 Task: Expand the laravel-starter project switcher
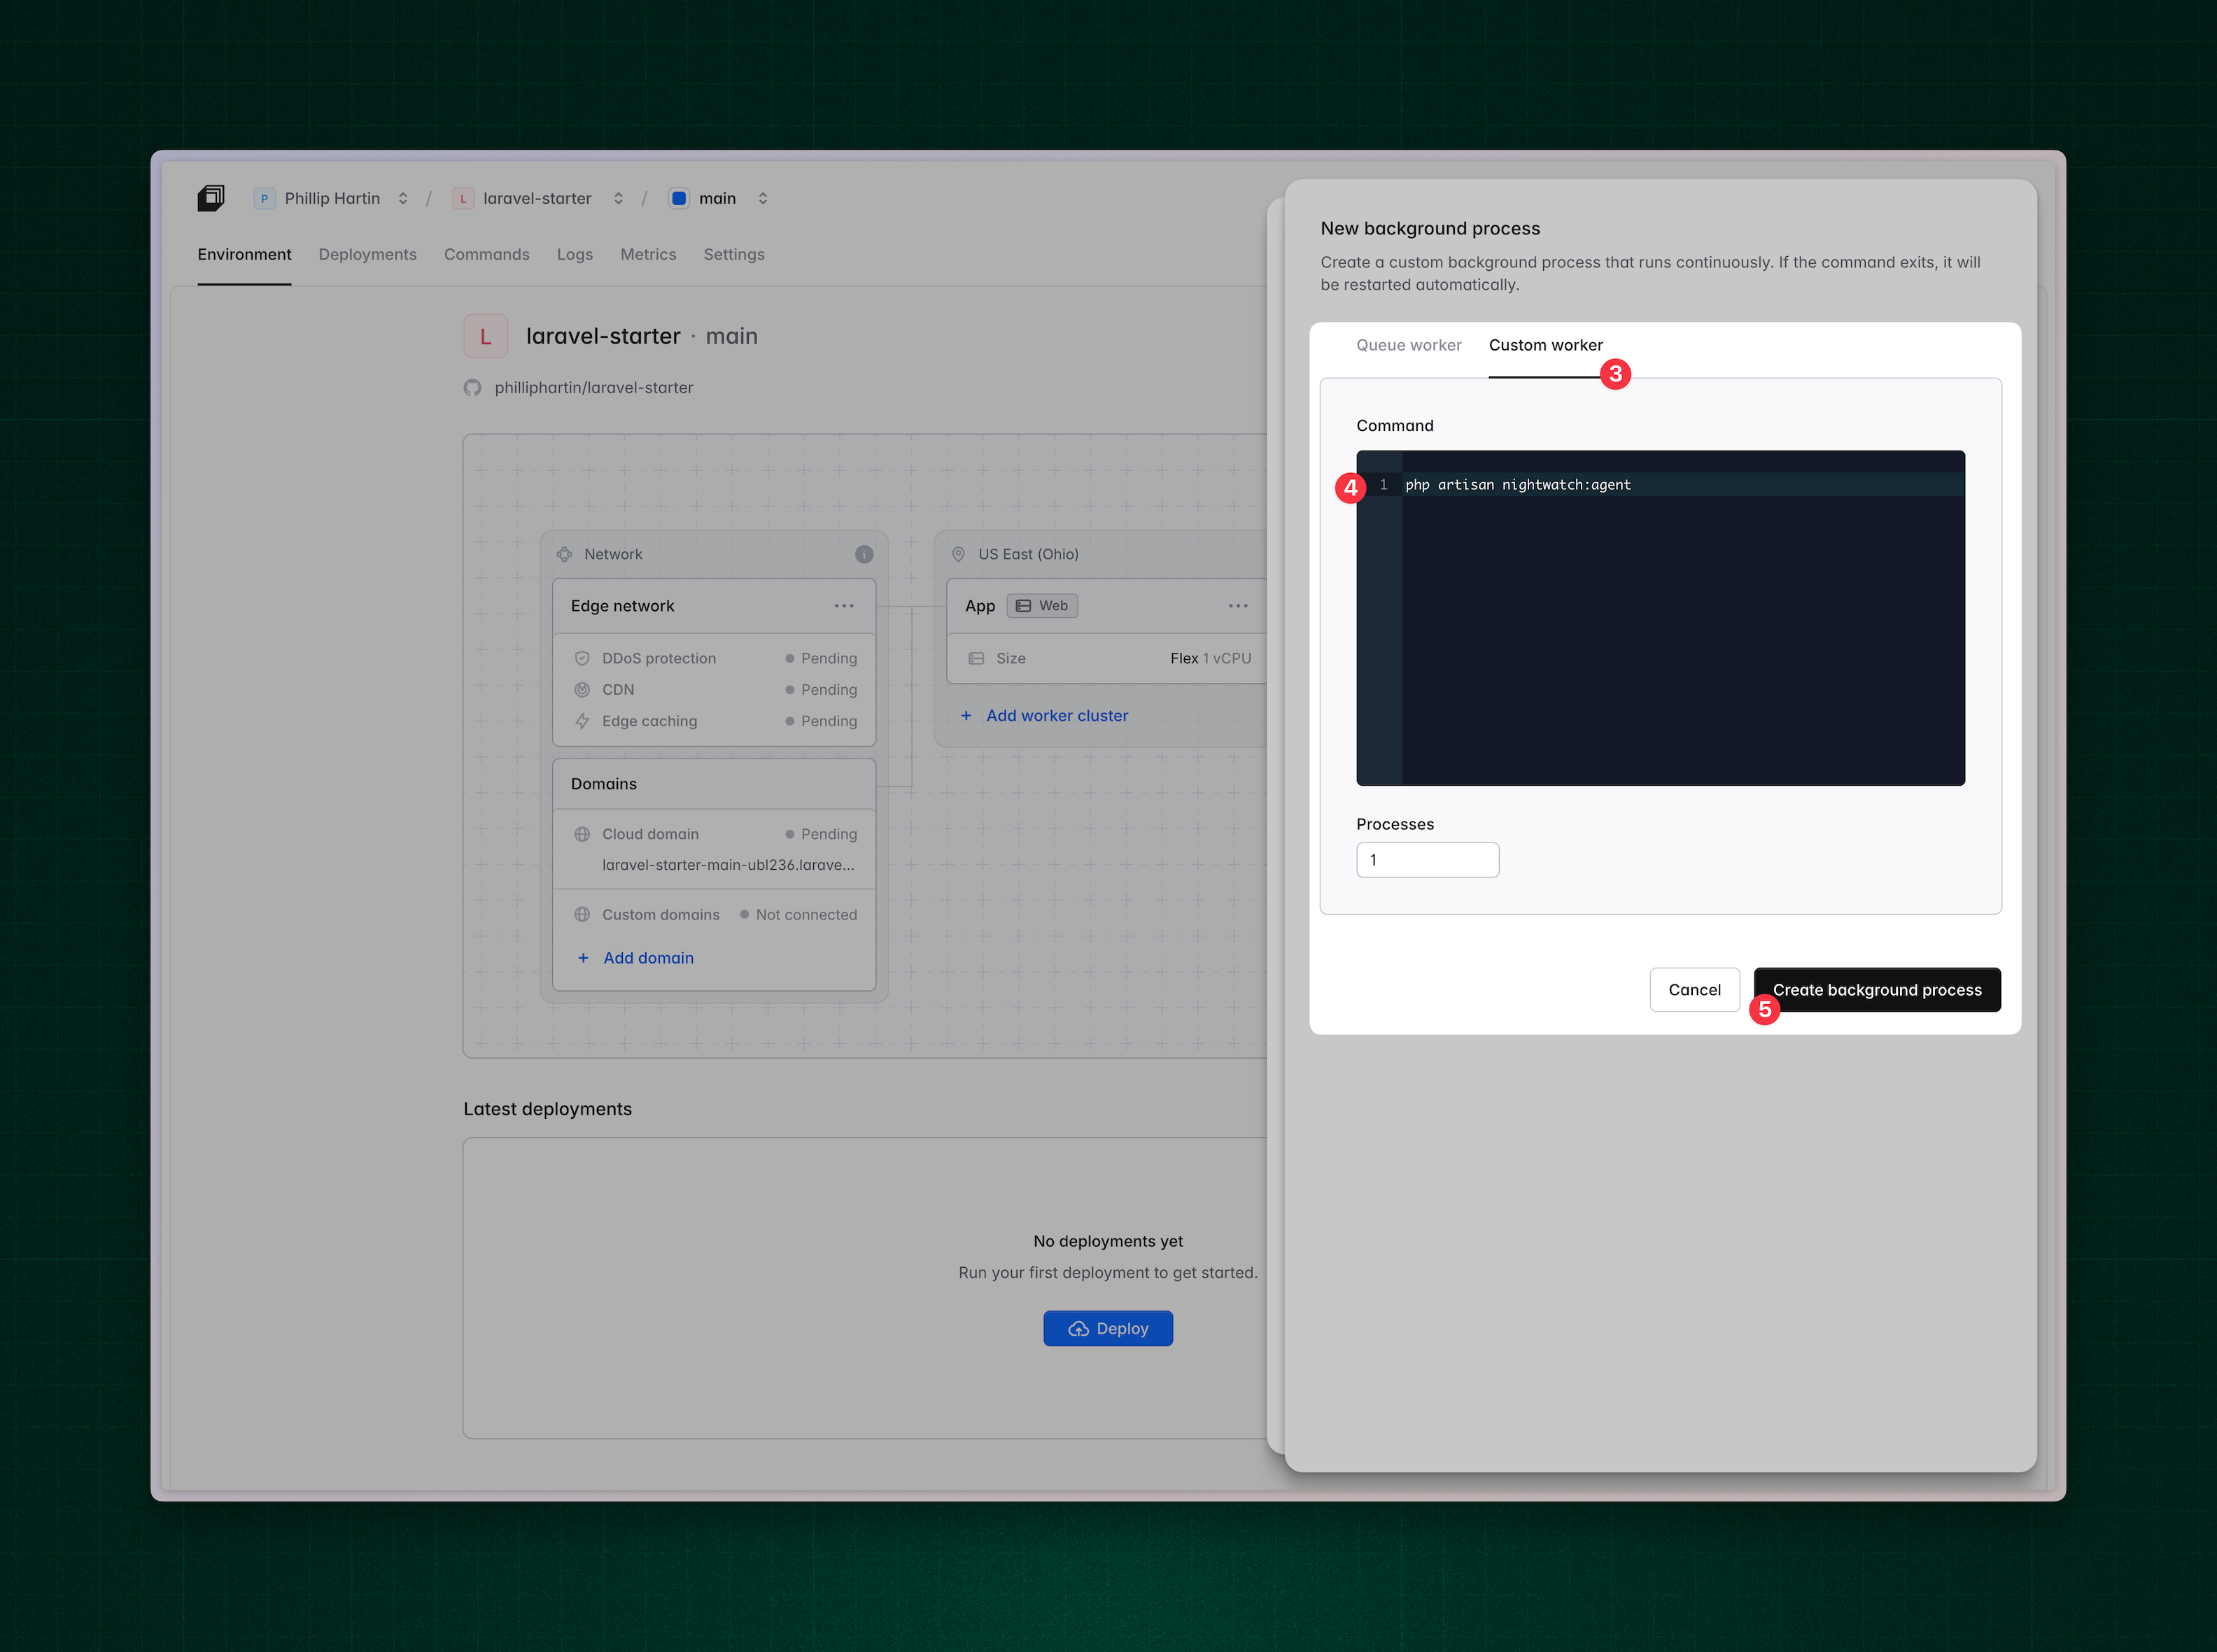click(618, 198)
